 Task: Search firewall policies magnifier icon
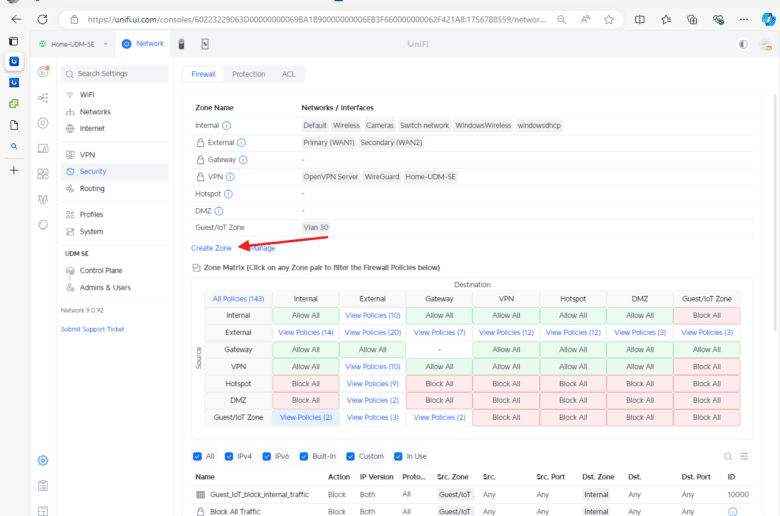tap(728, 456)
